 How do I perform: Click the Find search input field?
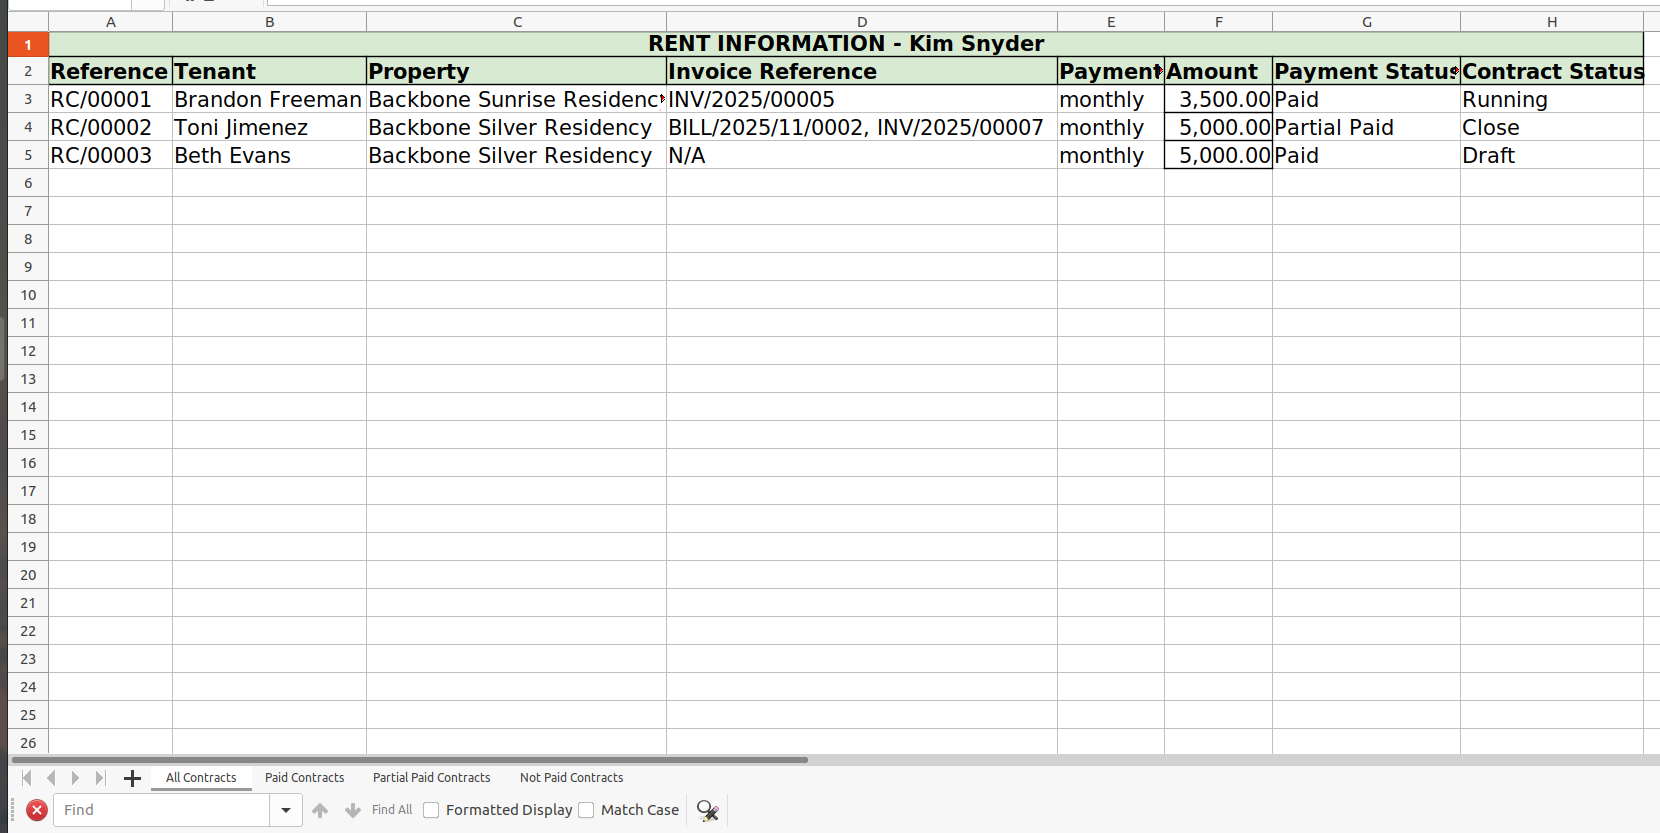[161, 810]
